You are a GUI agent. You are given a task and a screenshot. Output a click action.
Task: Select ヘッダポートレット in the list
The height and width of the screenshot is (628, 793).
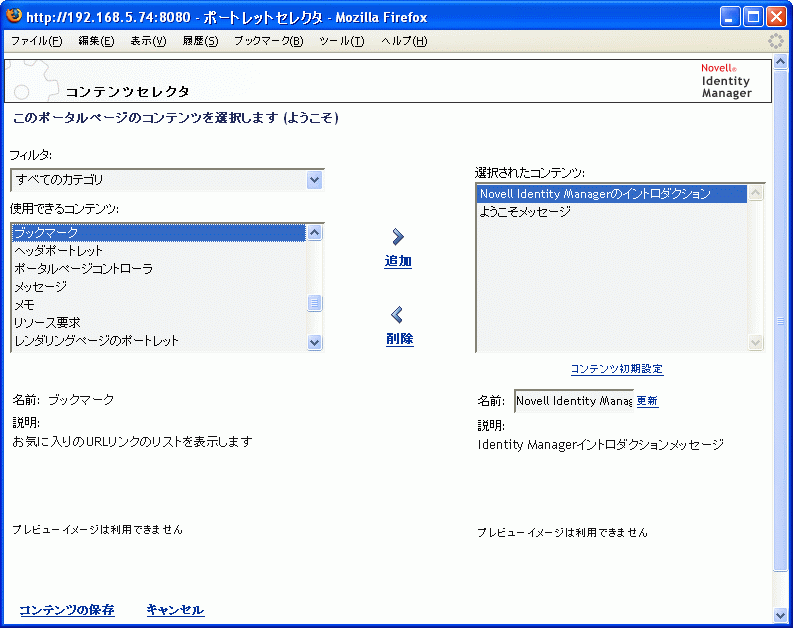pos(159,251)
